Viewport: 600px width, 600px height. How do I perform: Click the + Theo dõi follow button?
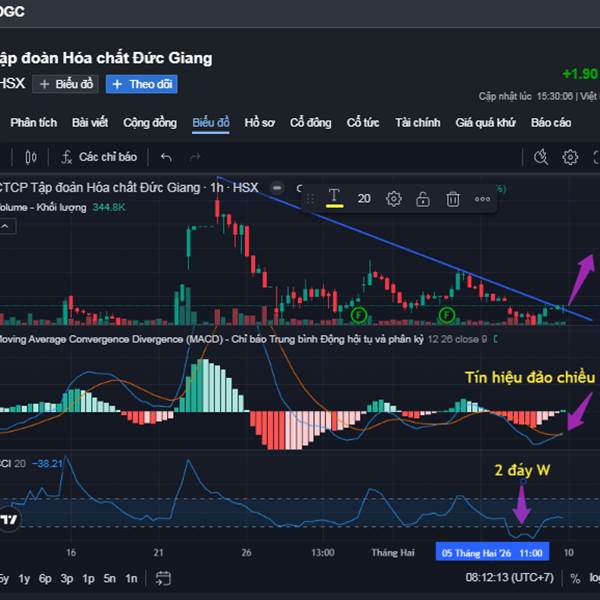click(x=142, y=84)
